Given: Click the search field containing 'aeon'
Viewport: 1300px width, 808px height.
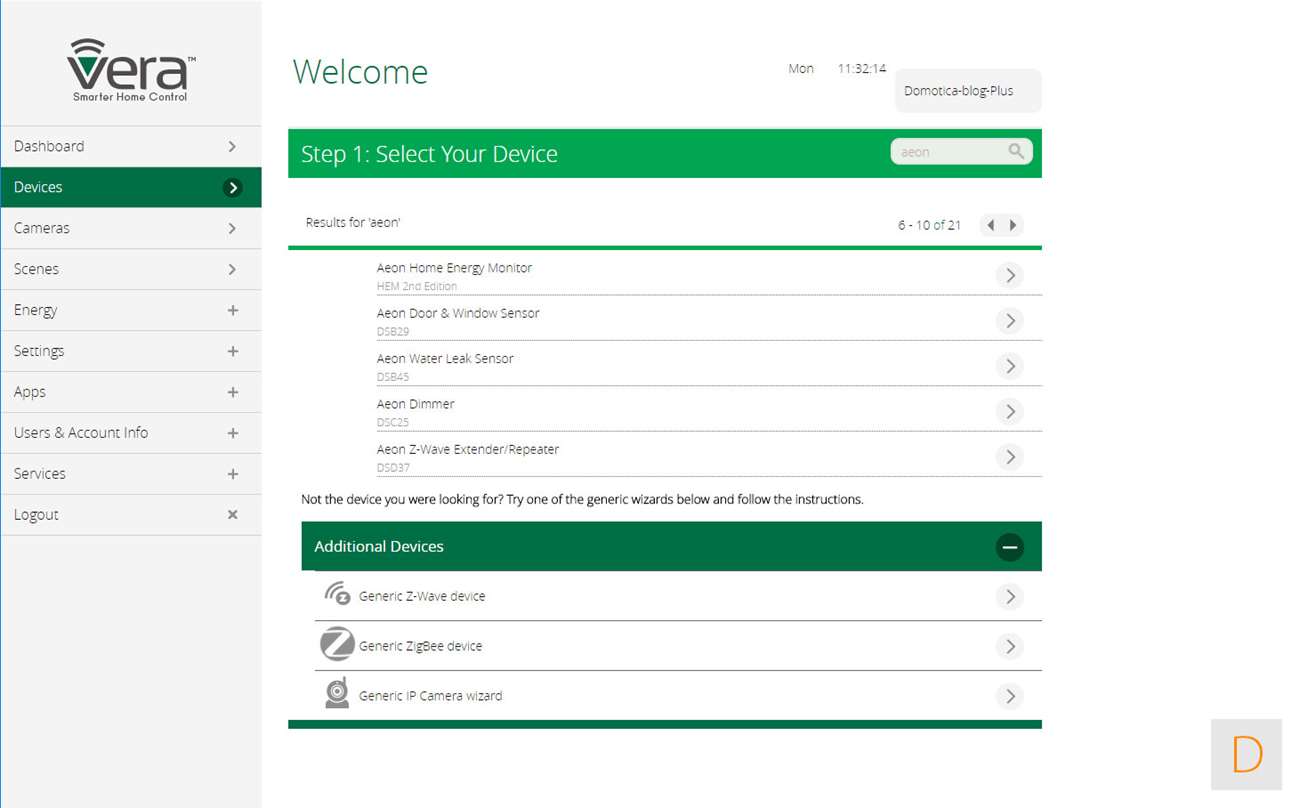Looking at the screenshot, I should [961, 151].
